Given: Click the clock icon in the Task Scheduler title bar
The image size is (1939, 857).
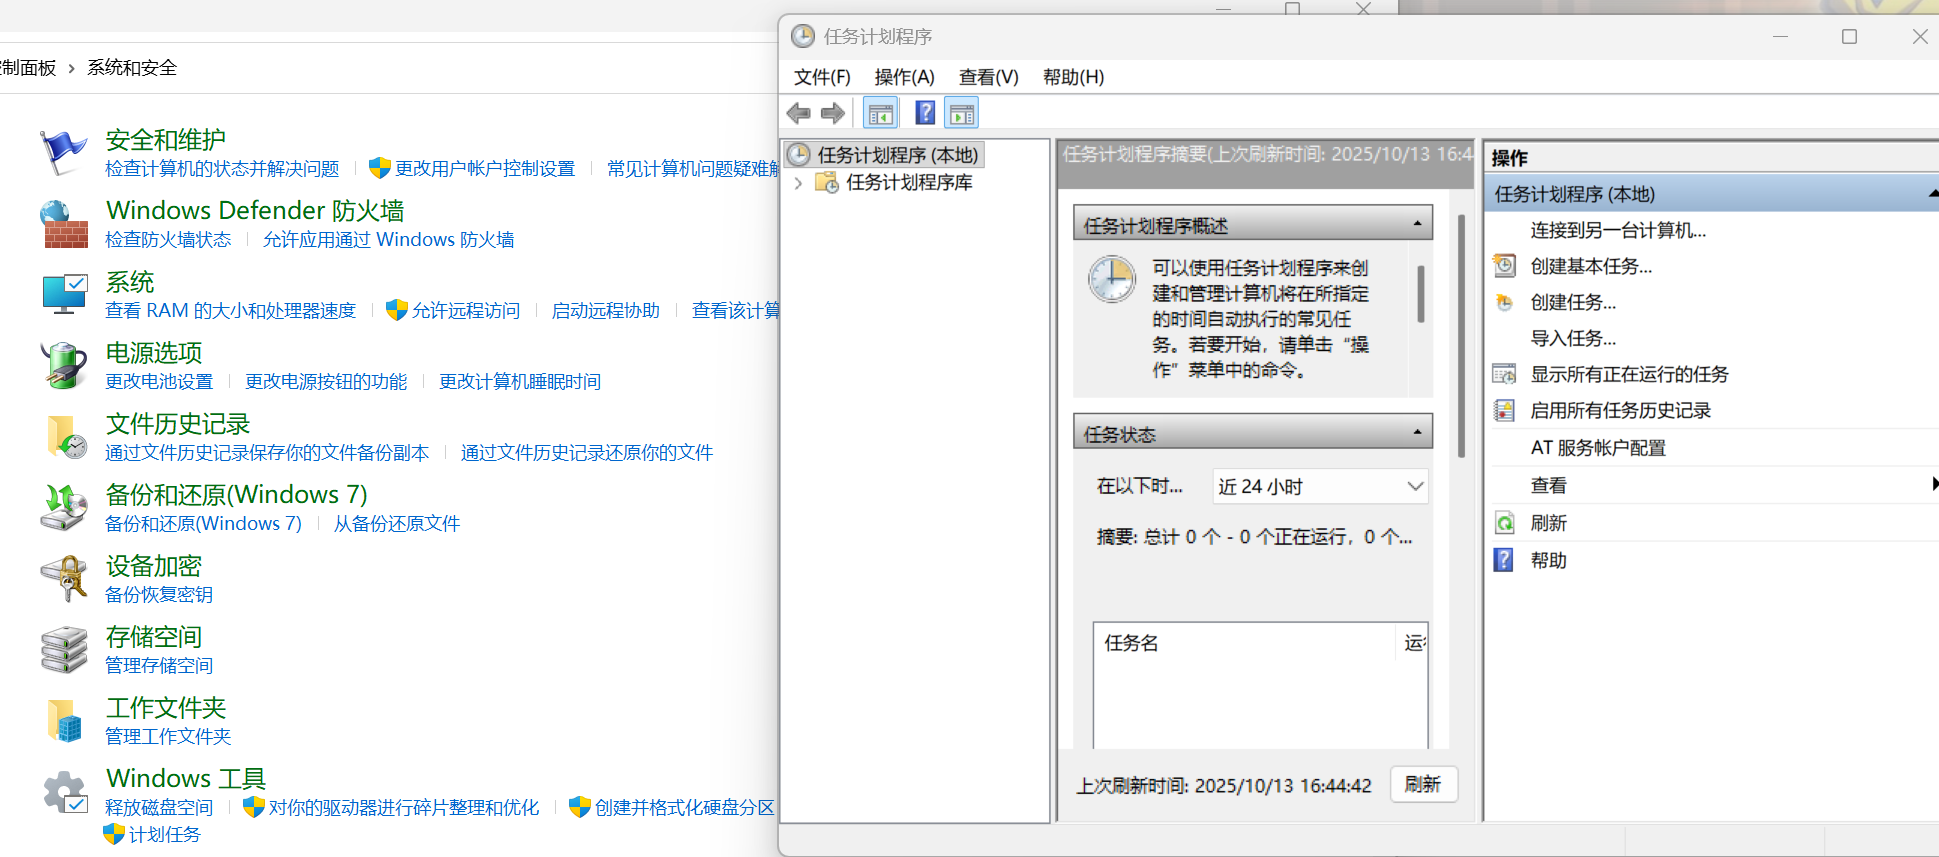Looking at the screenshot, I should [x=803, y=37].
